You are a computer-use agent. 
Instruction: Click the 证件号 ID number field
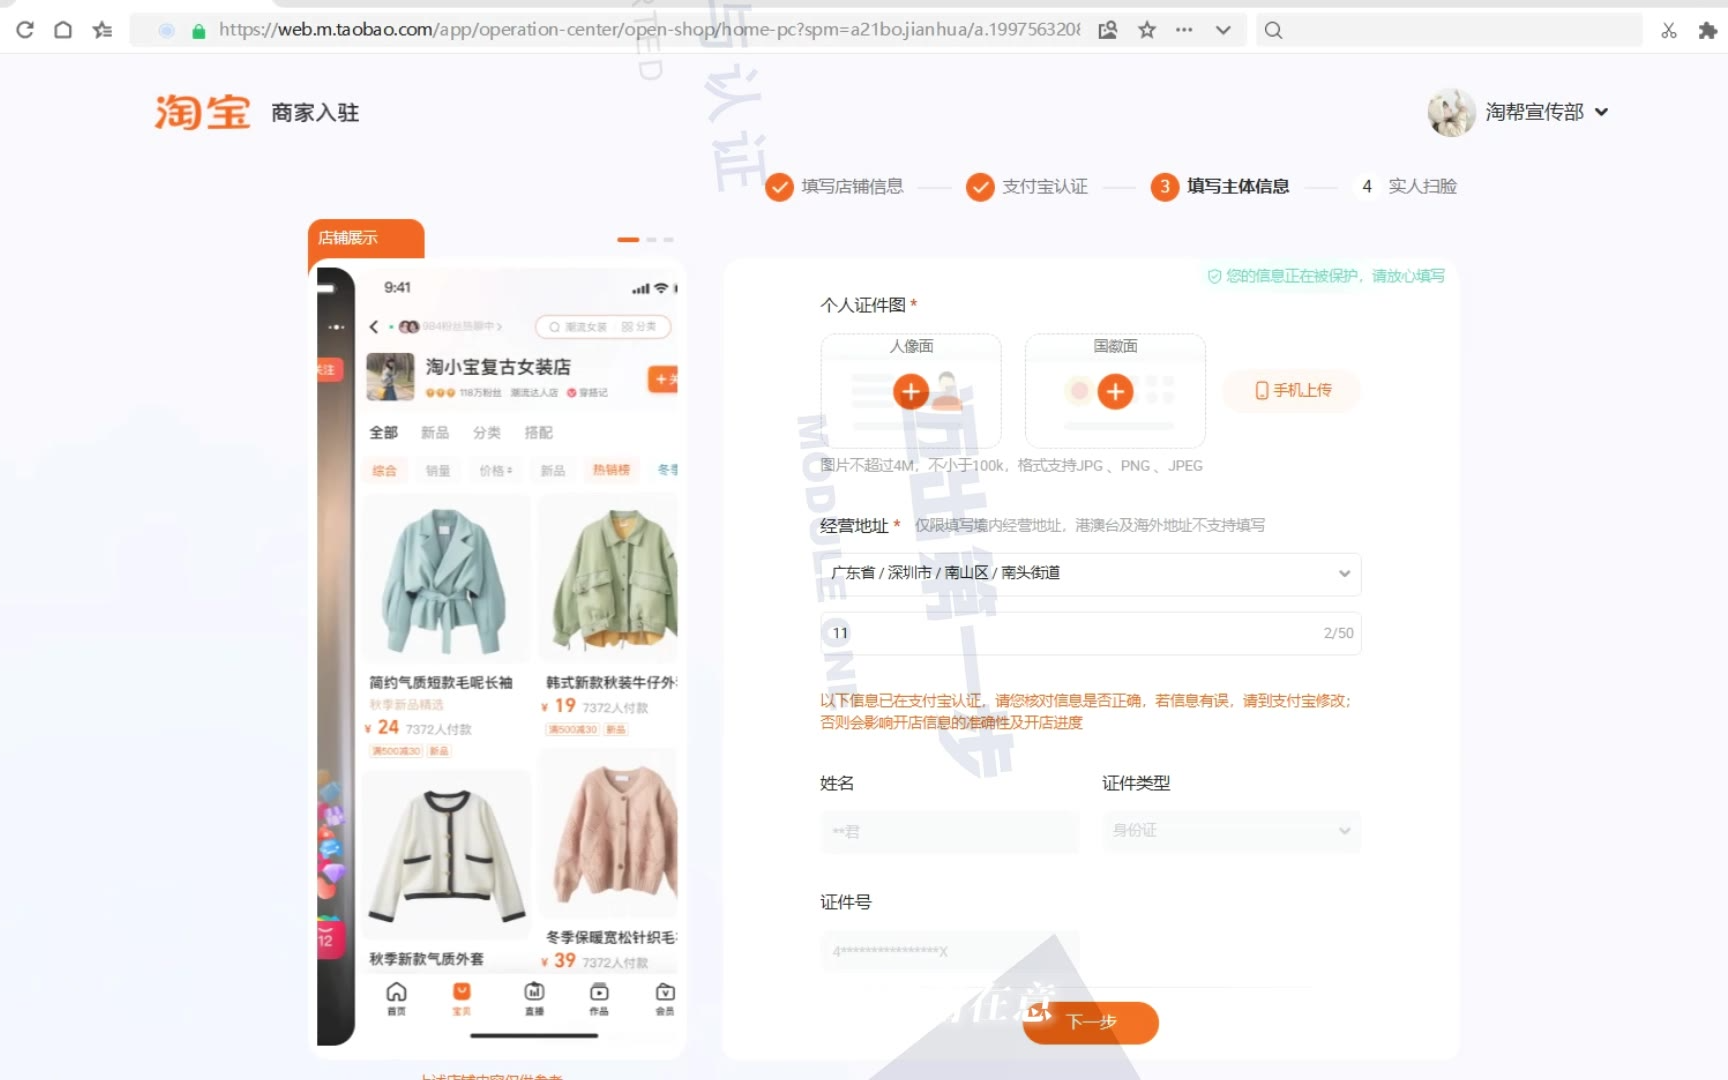pyautogui.click(x=949, y=951)
